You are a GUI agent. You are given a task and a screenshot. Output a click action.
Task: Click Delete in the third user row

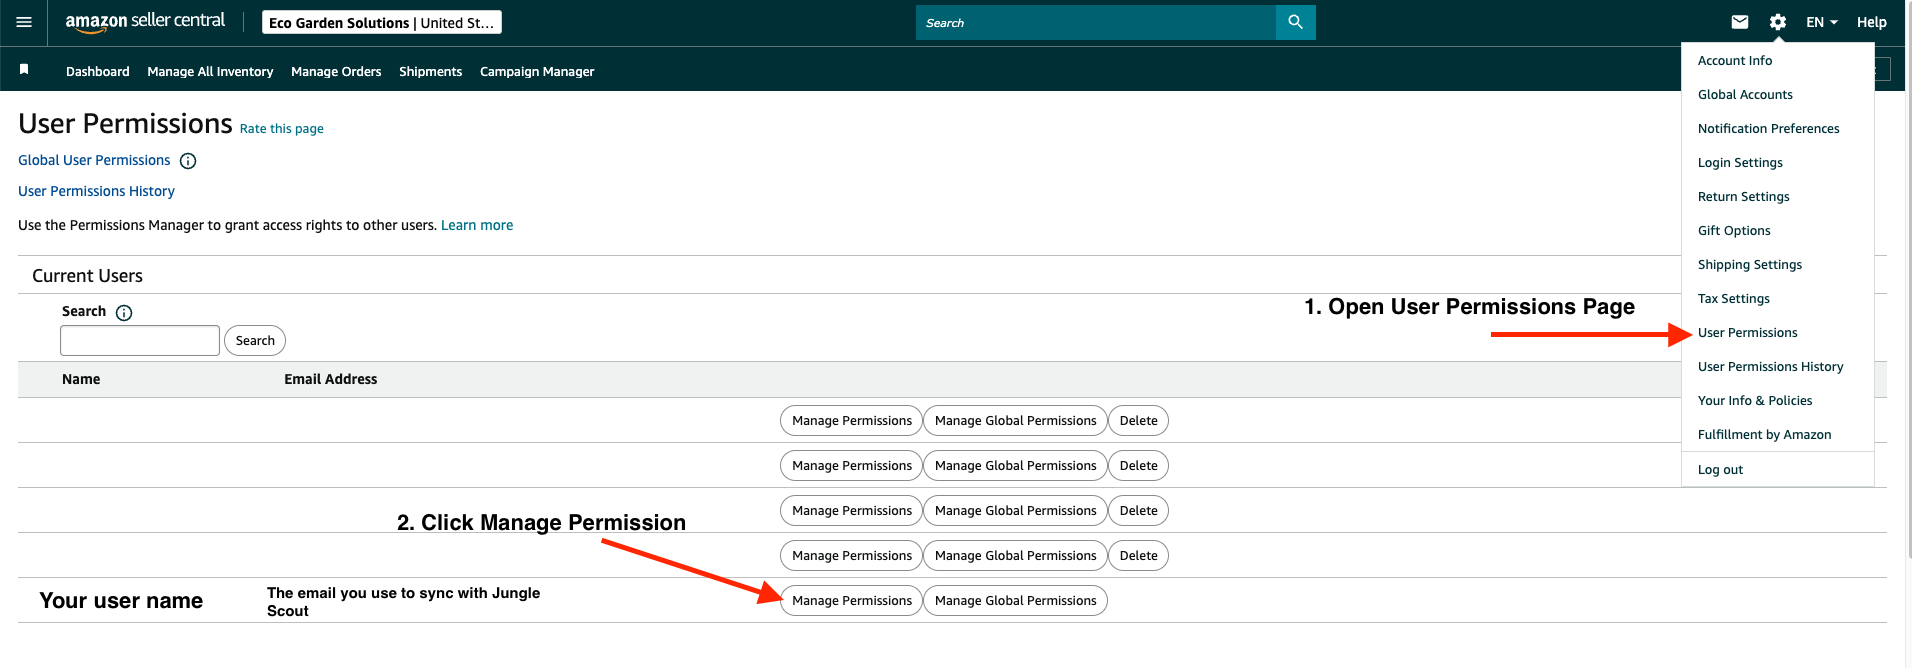pos(1138,511)
